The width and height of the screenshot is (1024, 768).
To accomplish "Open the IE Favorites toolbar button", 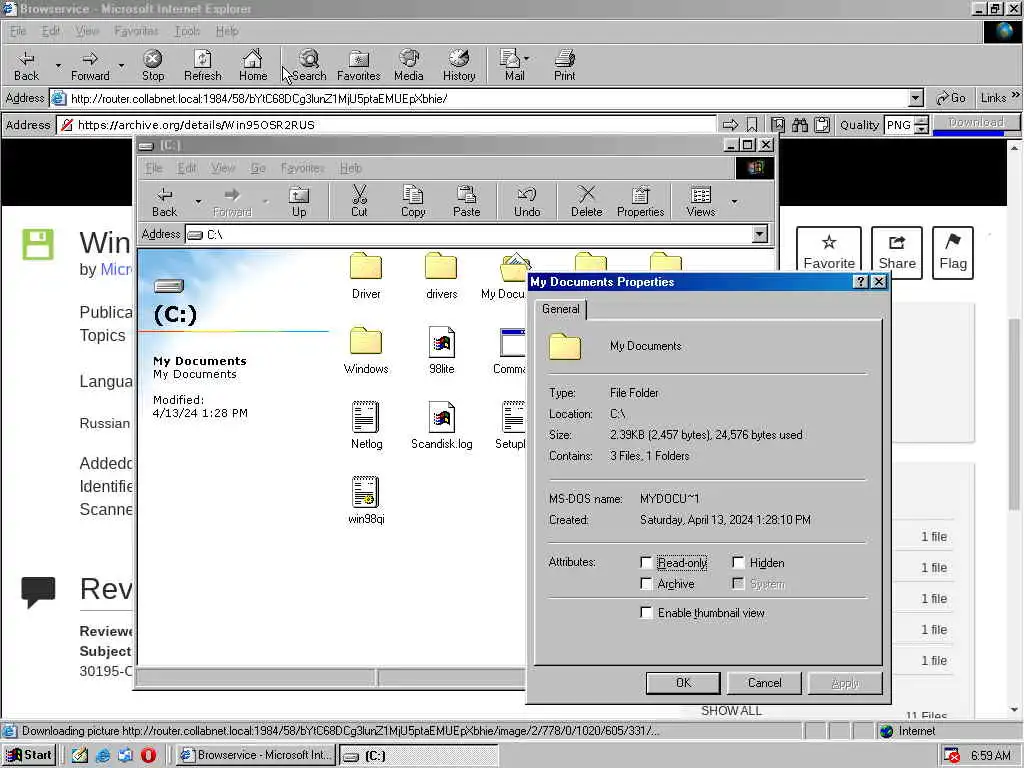I will pyautogui.click(x=359, y=65).
